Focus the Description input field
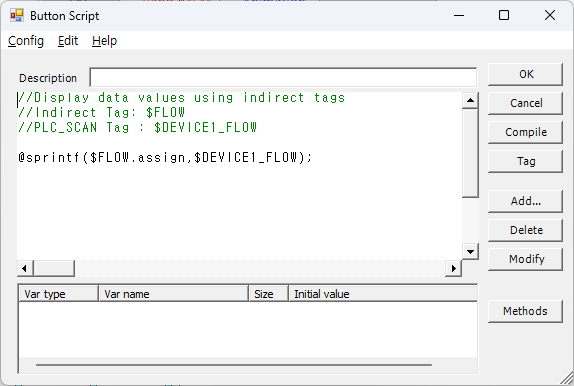Viewport: 574px width, 386px height. pyautogui.click(x=283, y=78)
